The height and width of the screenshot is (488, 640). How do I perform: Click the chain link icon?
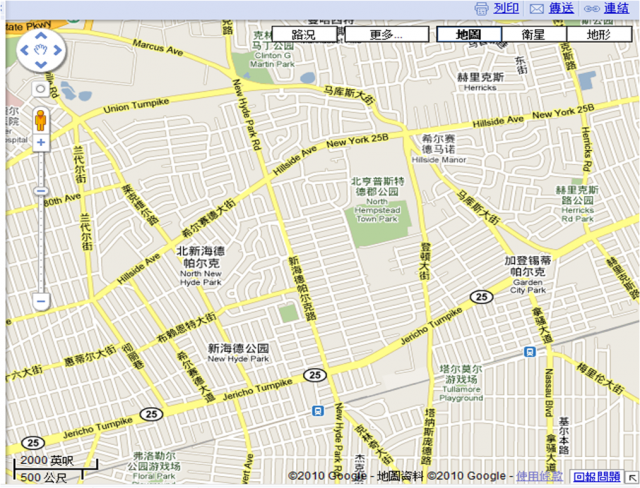pos(591,9)
